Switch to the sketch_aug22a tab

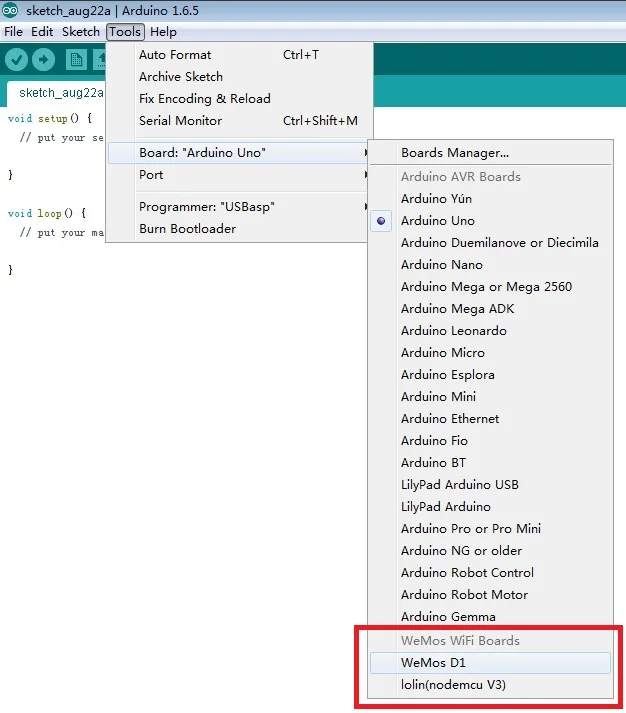[57, 93]
